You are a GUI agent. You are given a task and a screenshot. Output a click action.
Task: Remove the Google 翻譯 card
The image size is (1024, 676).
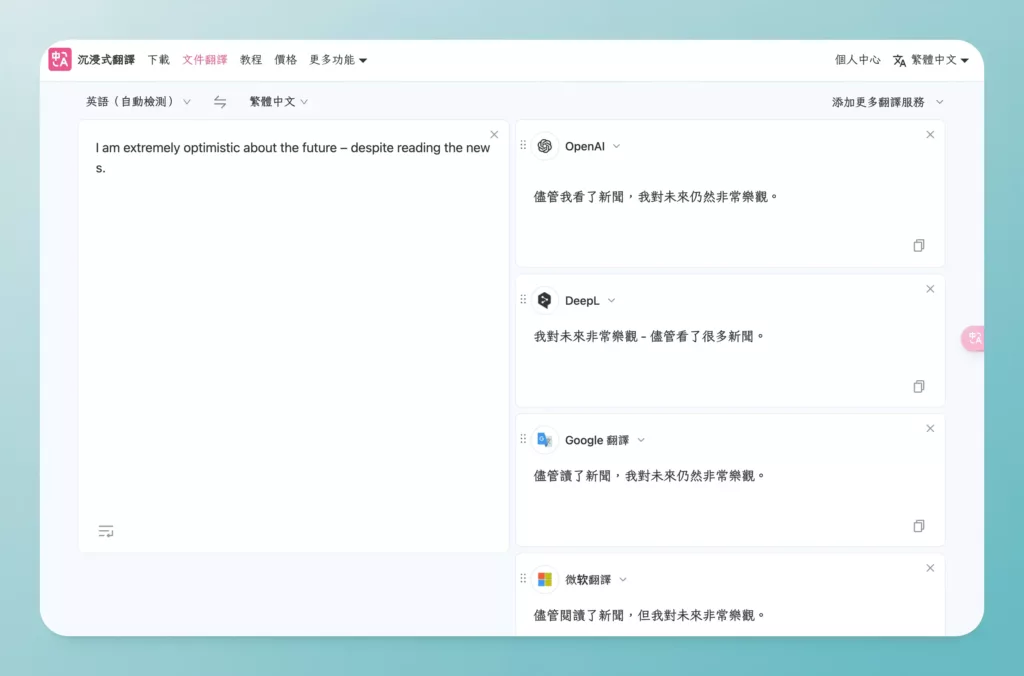tap(930, 428)
